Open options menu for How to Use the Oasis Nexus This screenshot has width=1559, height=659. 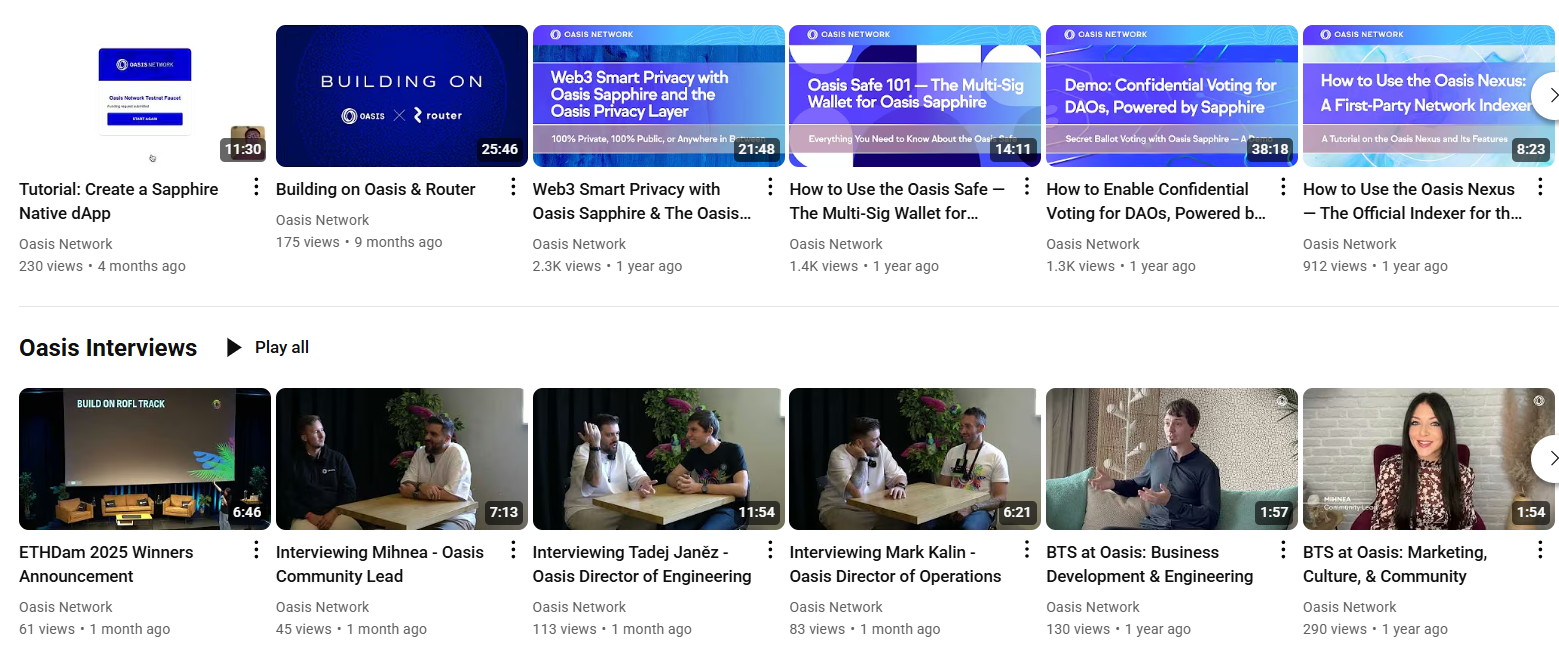point(1540,187)
